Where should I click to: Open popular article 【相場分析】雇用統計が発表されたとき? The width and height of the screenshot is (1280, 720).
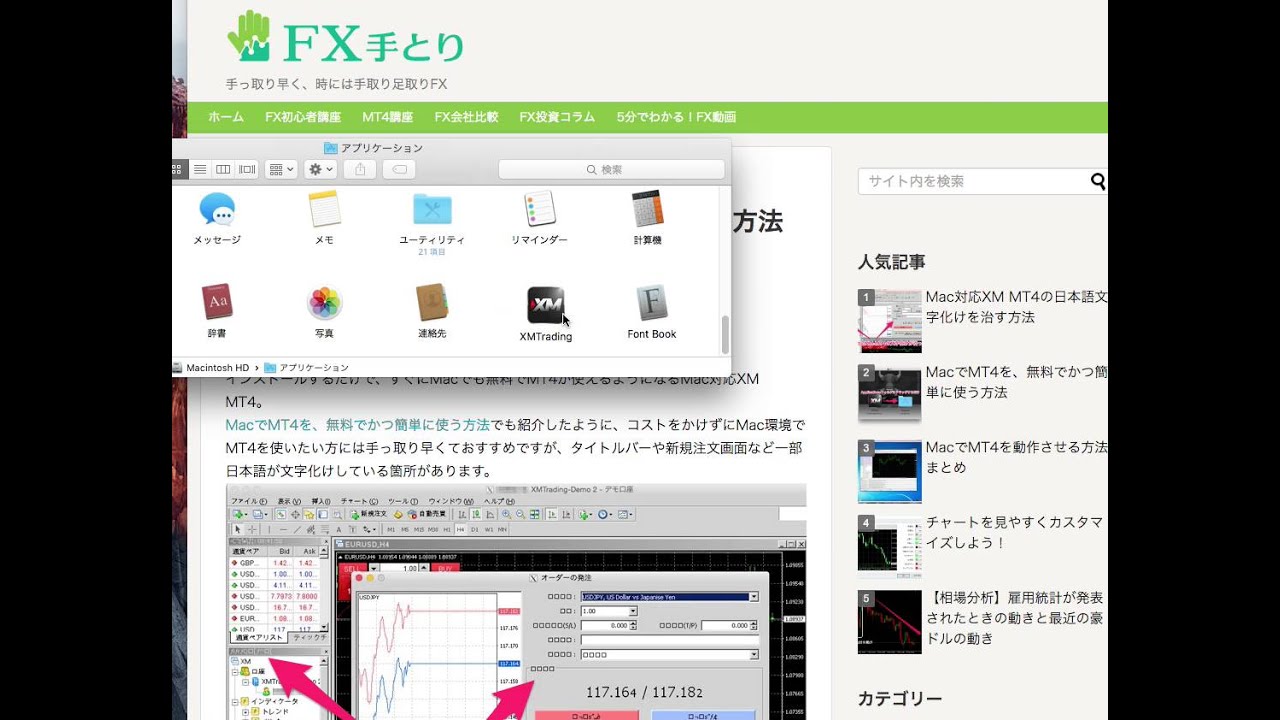pyautogui.click(x=1014, y=618)
